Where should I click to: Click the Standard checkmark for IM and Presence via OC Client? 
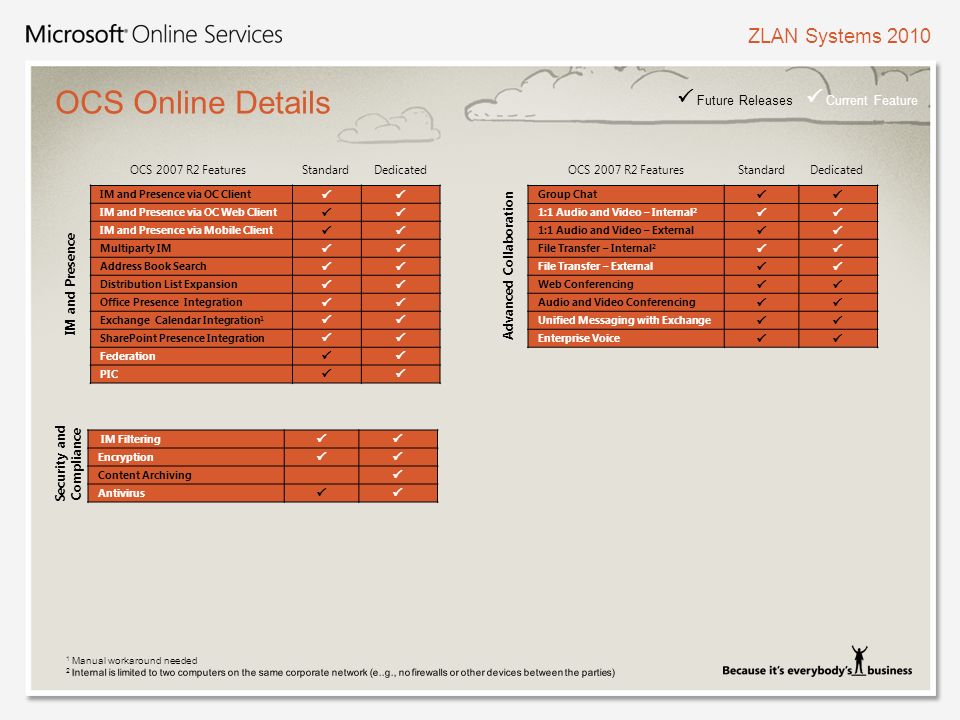coord(326,194)
